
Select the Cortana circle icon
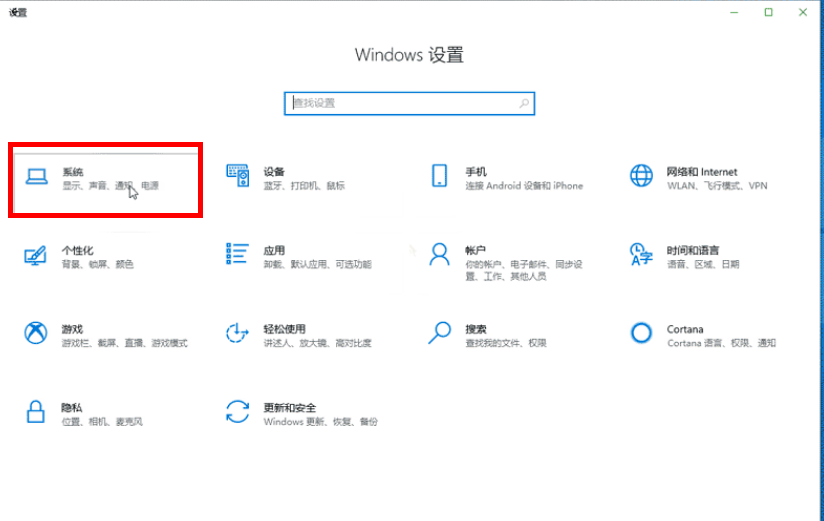point(641,333)
